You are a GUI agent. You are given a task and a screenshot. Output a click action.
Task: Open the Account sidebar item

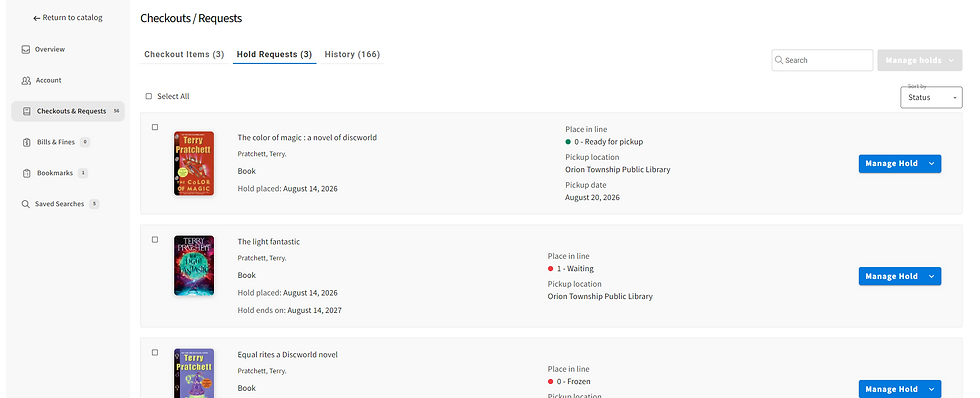[x=49, y=80]
